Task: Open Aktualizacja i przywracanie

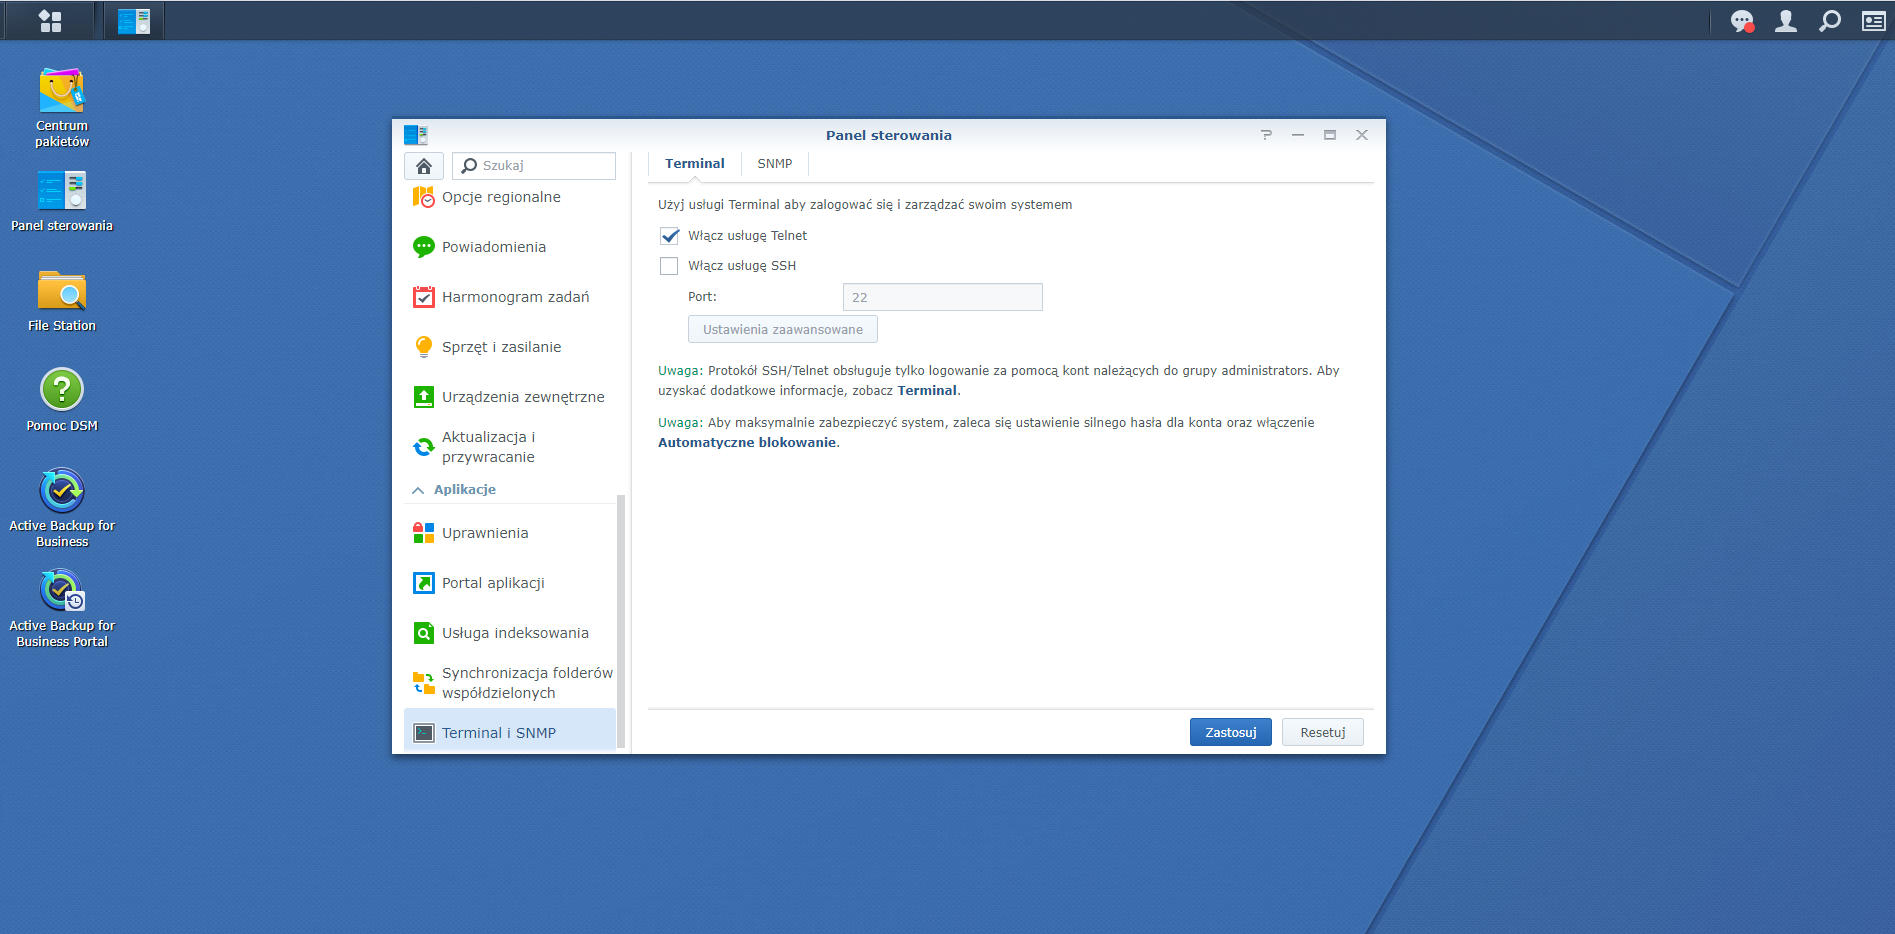Action: [x=510, y=447]
